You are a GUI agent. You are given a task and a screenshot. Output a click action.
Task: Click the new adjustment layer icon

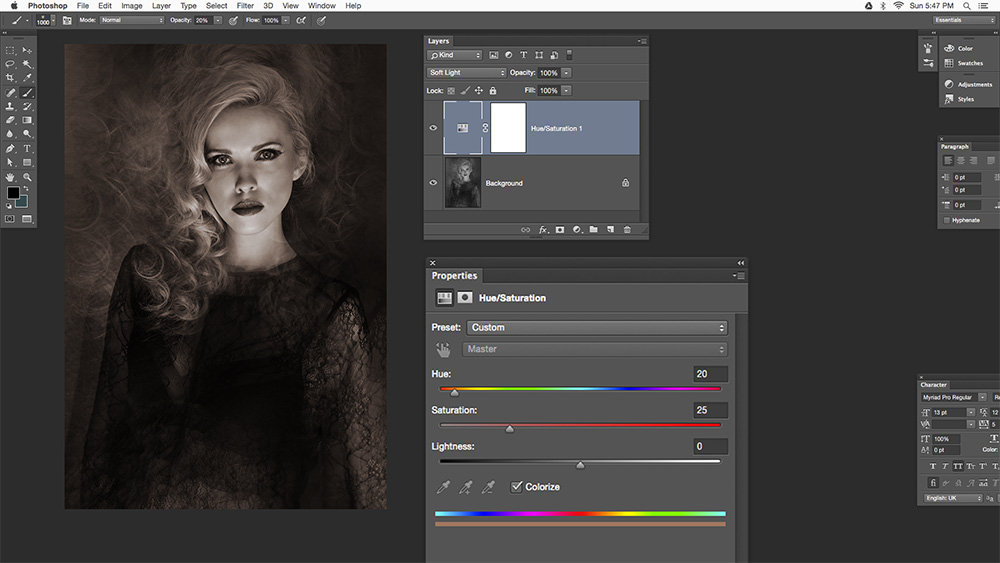(577, 230)
